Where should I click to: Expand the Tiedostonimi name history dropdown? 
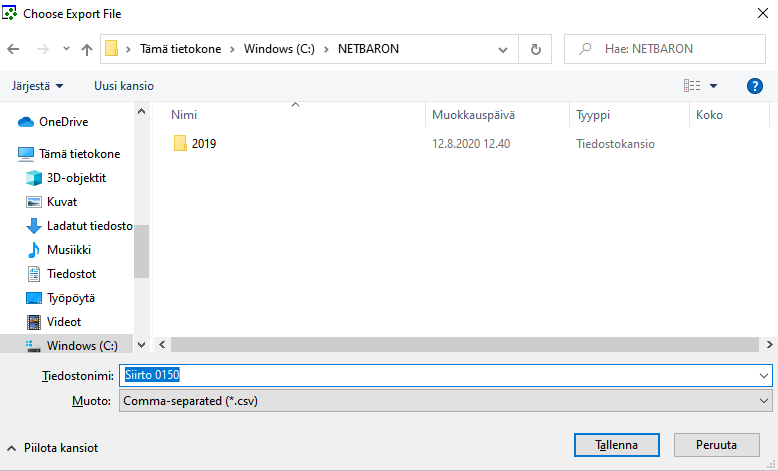tap(765, 376)
